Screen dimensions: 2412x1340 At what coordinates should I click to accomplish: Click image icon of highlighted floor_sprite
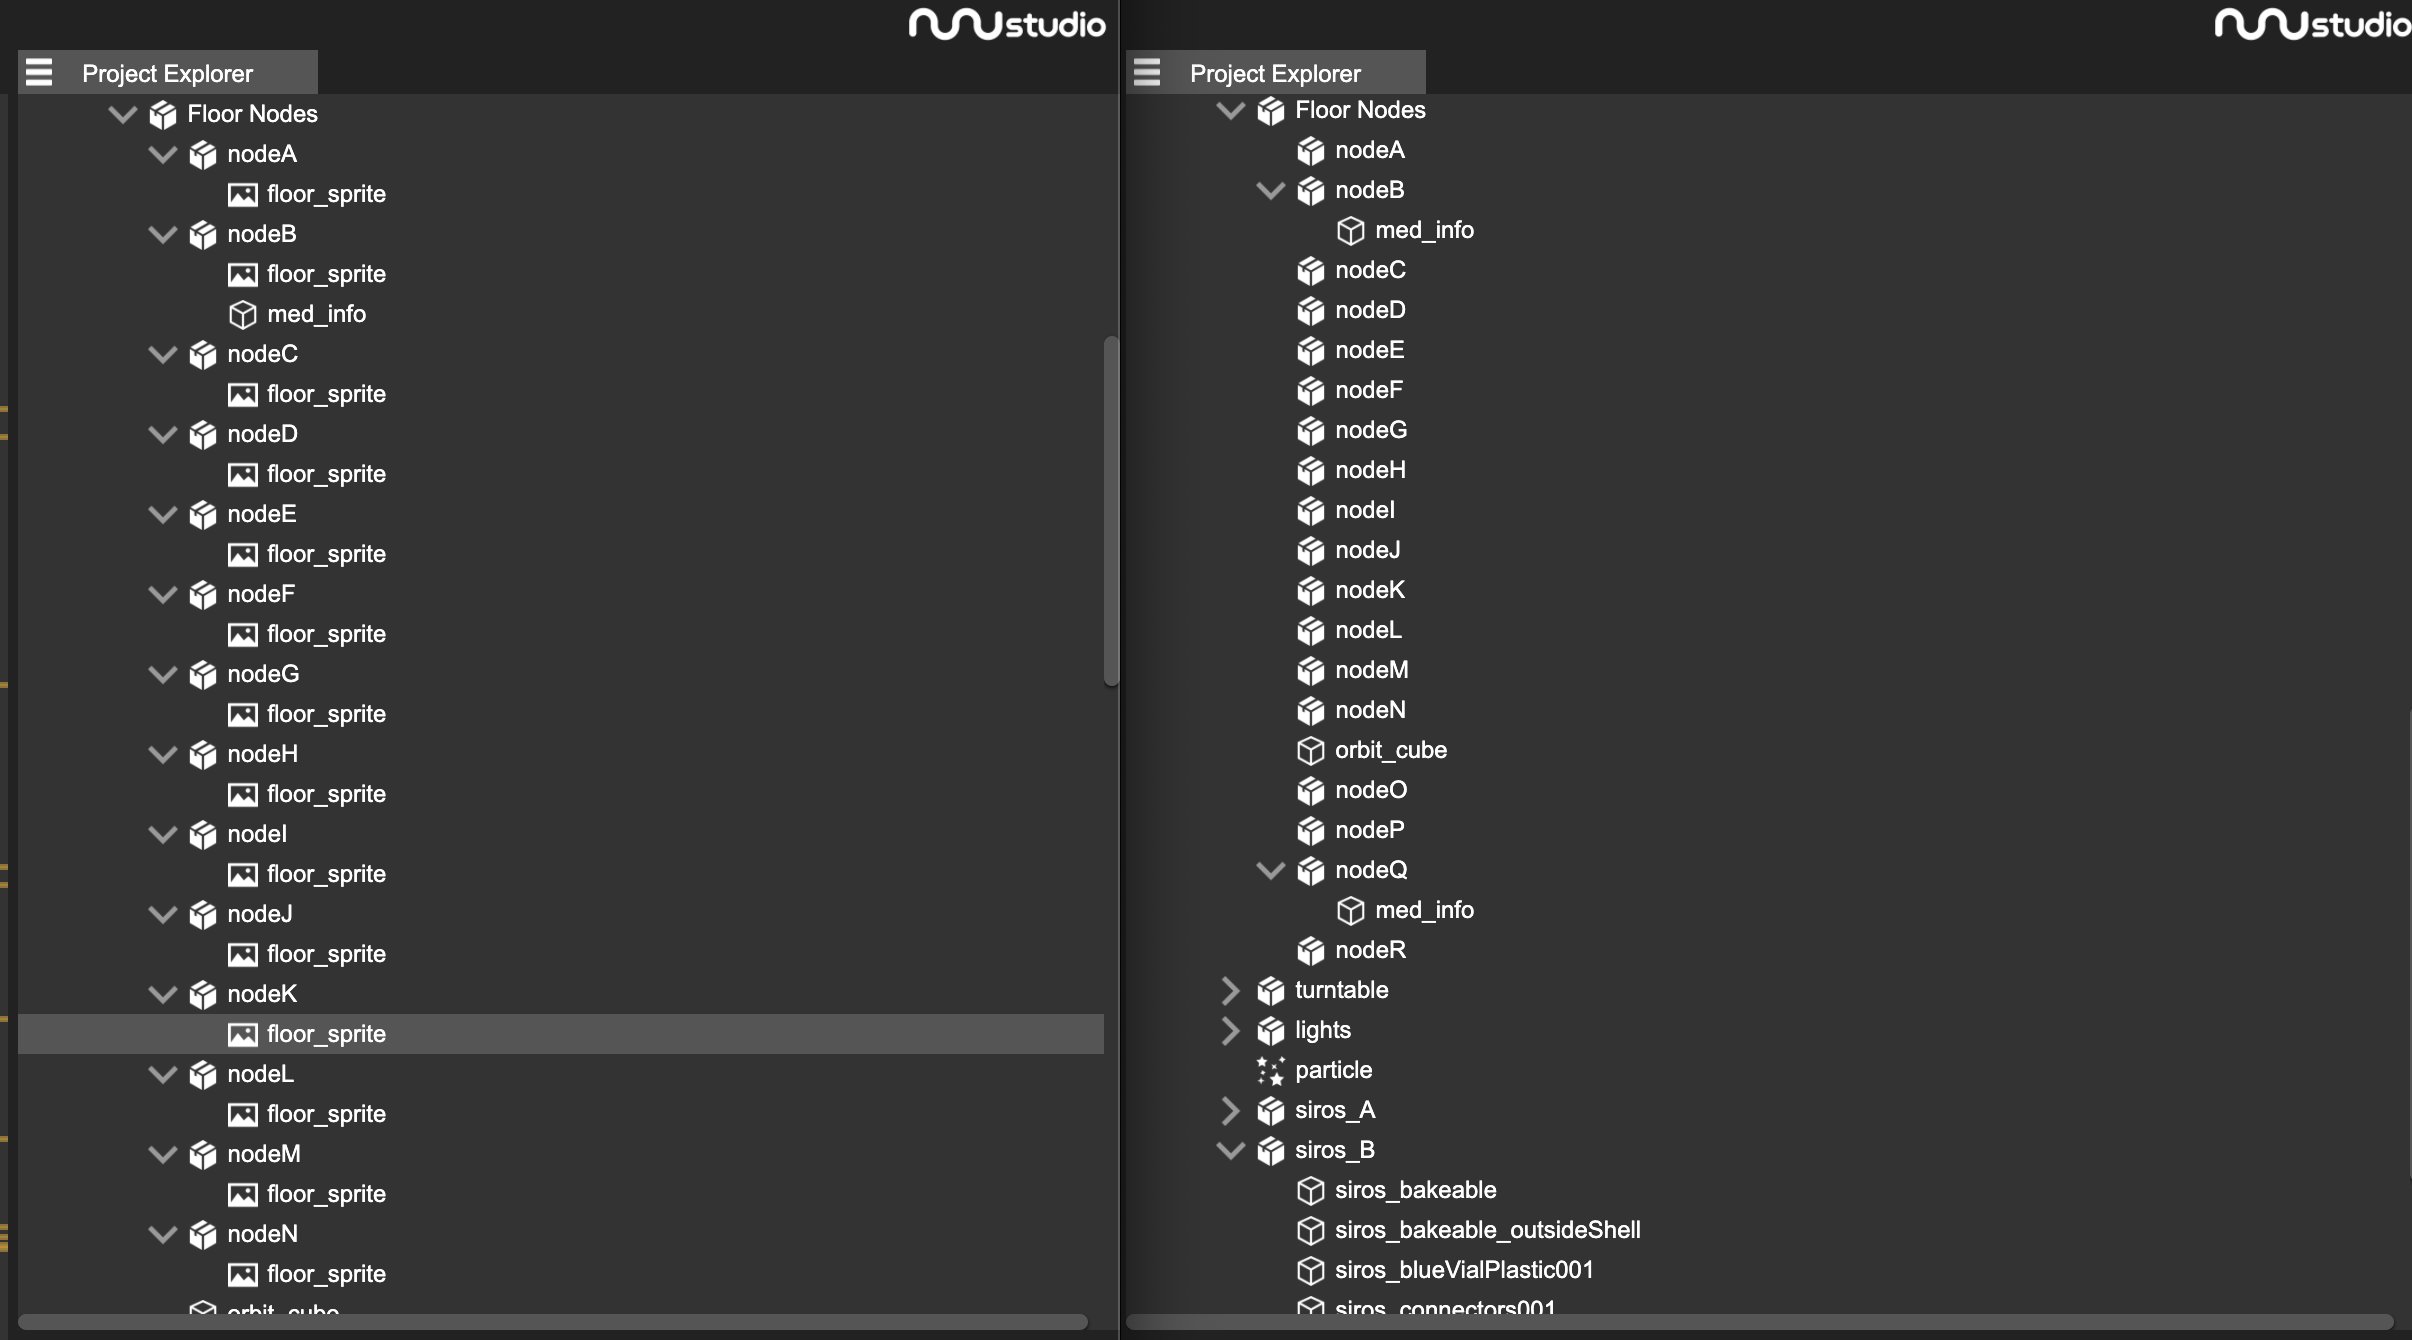coord(243,1035)
